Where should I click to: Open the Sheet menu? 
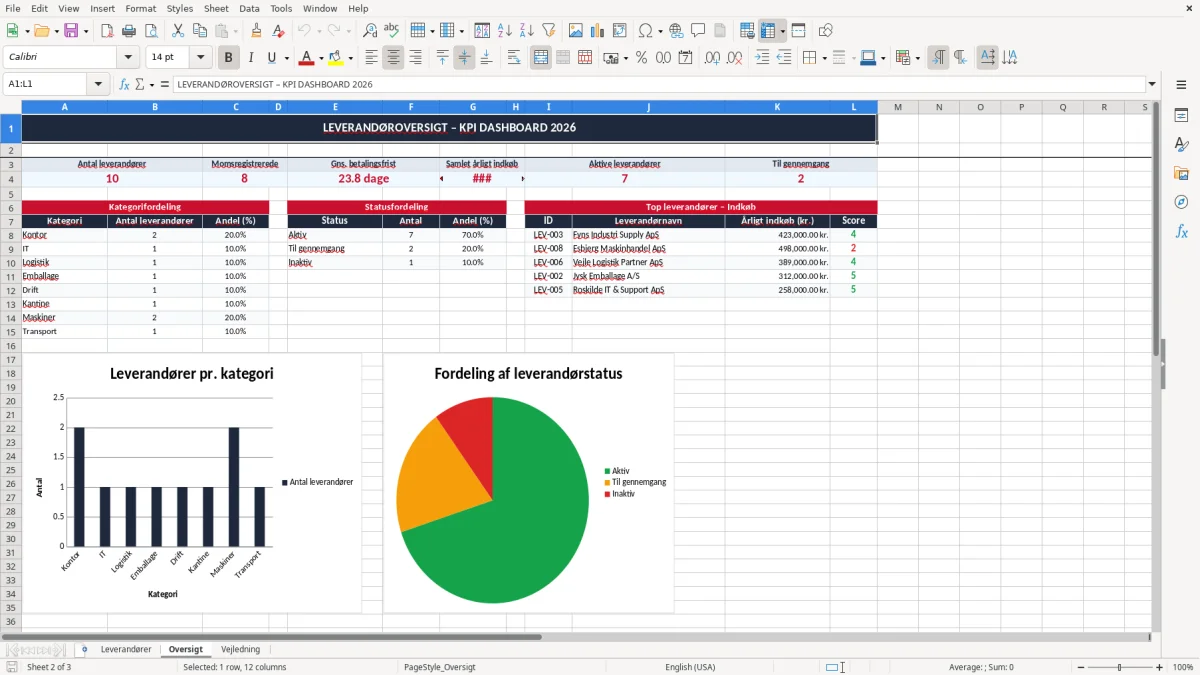pyautogui.click(x=216, y=8)
